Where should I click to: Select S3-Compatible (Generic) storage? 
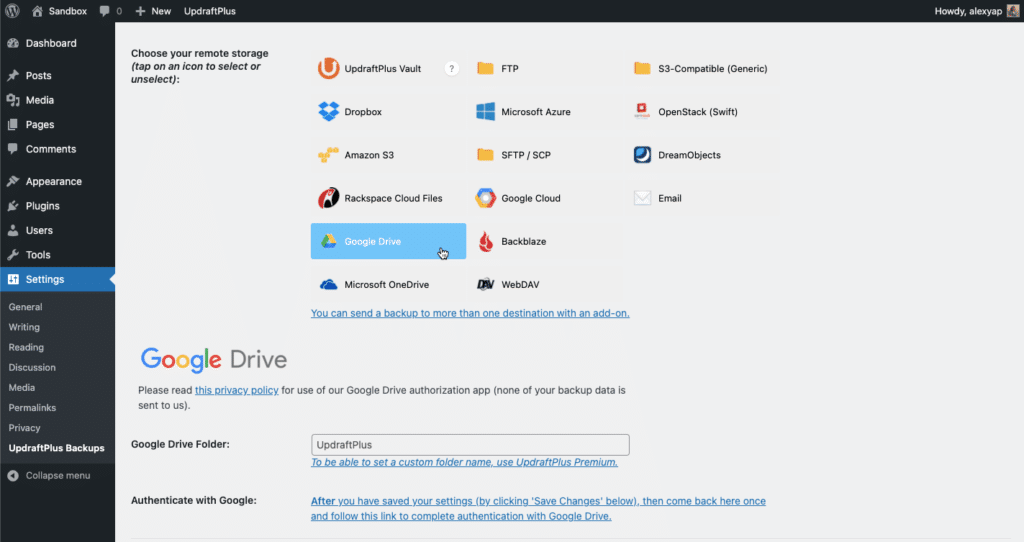701,69
